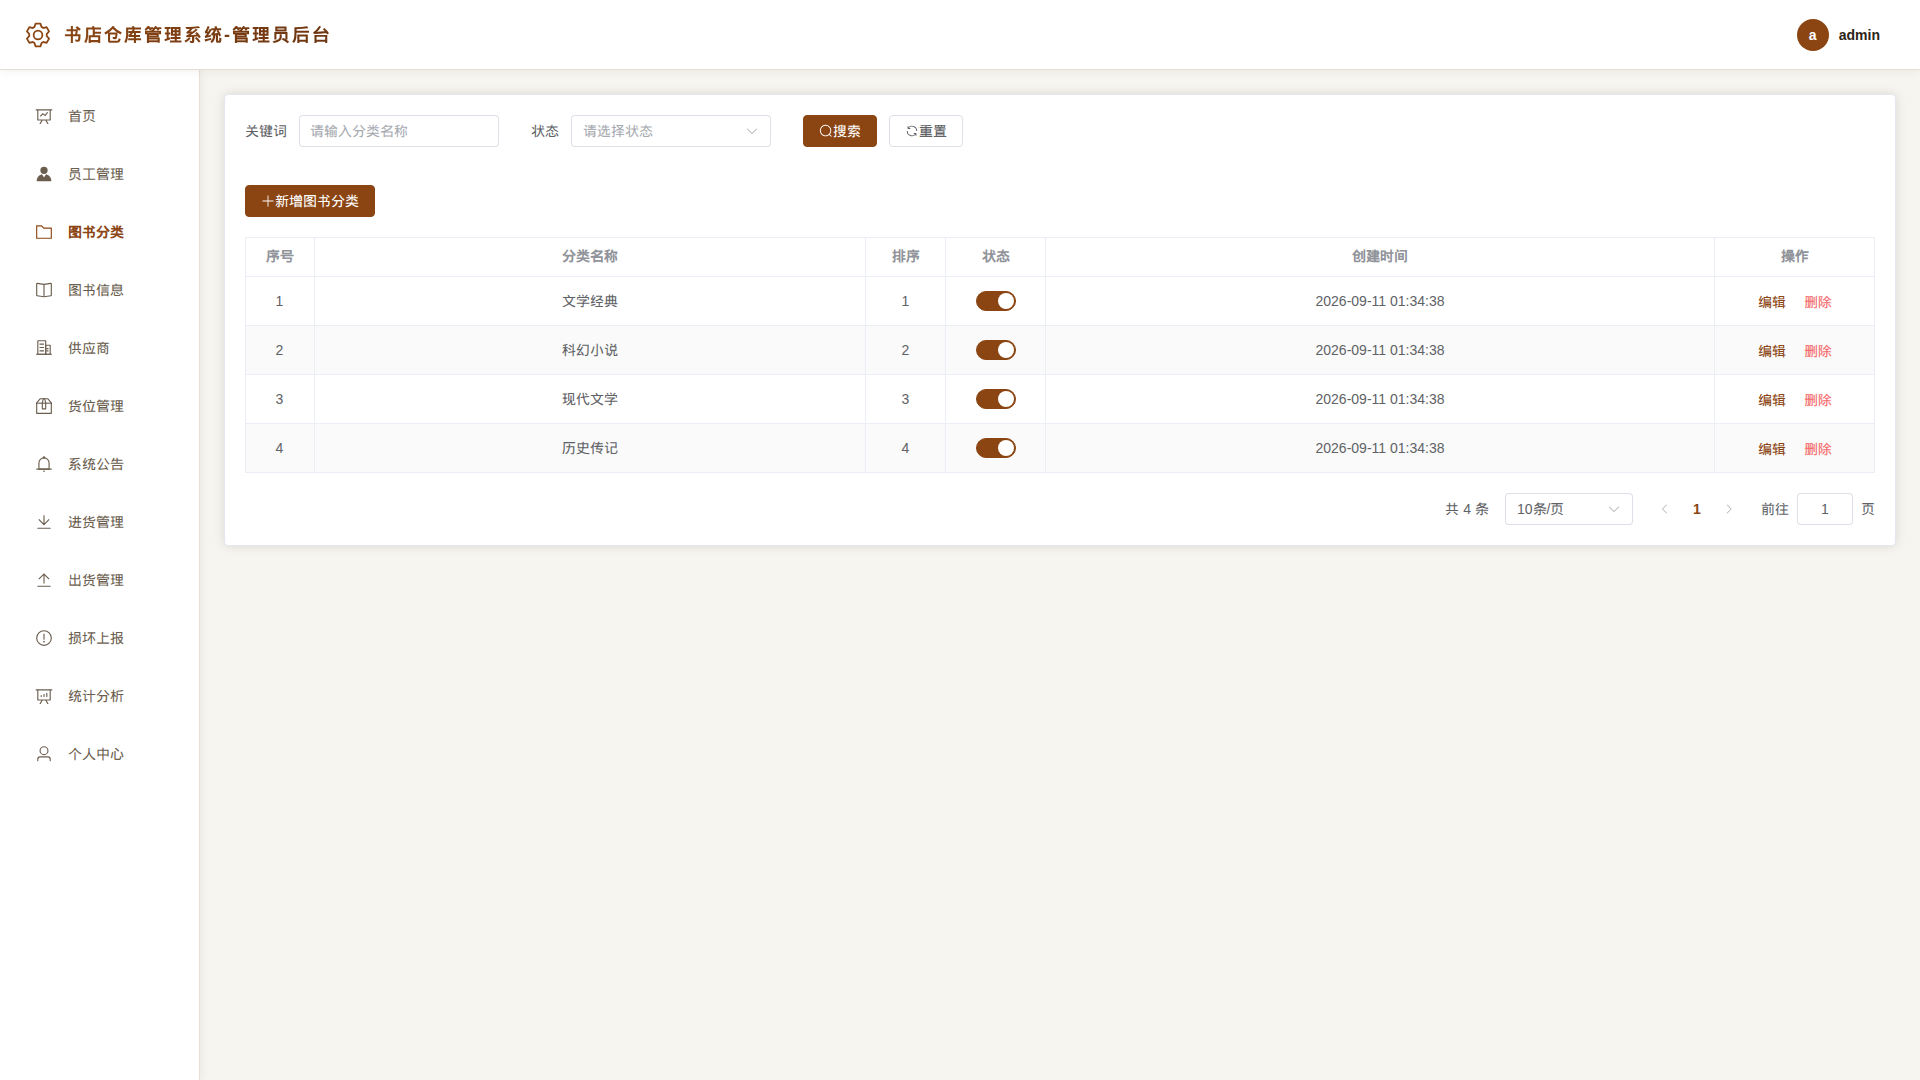This screenshot has width=1920, height=1080.
Task: Delete the 历史传记 category row
Action: point(1818,449)
